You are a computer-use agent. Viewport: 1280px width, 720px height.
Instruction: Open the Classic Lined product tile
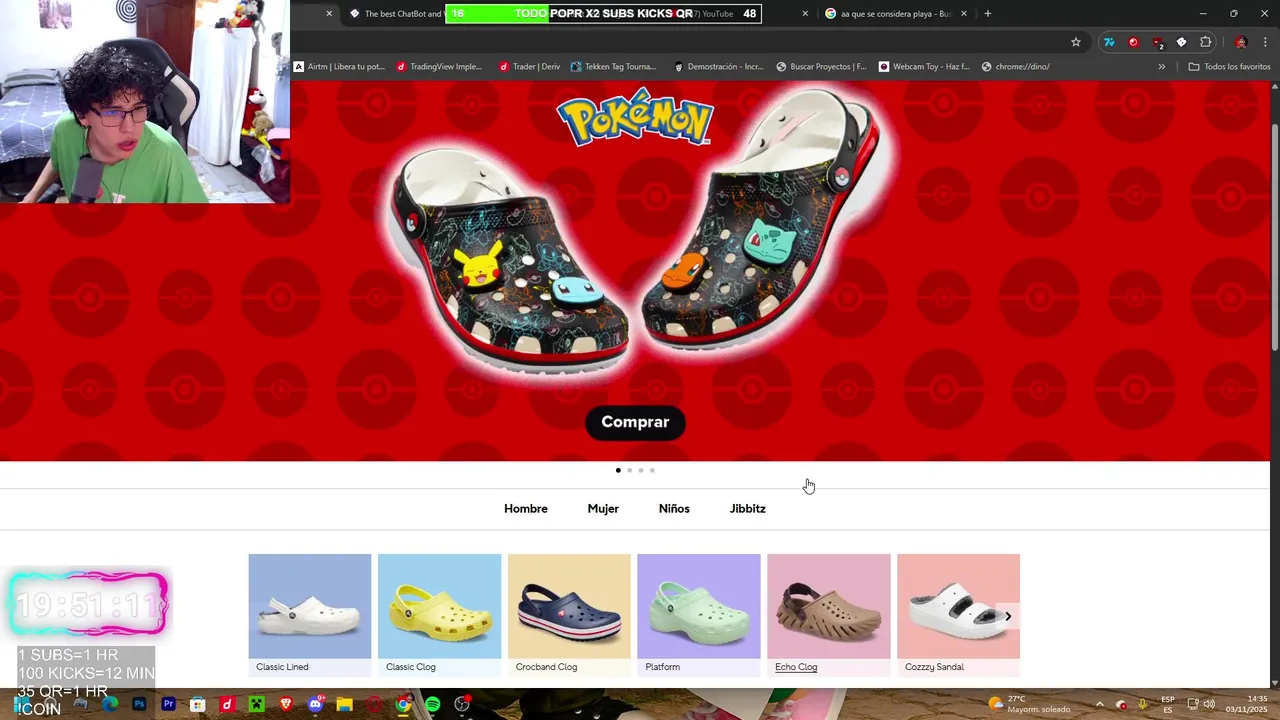pos(310,615)
